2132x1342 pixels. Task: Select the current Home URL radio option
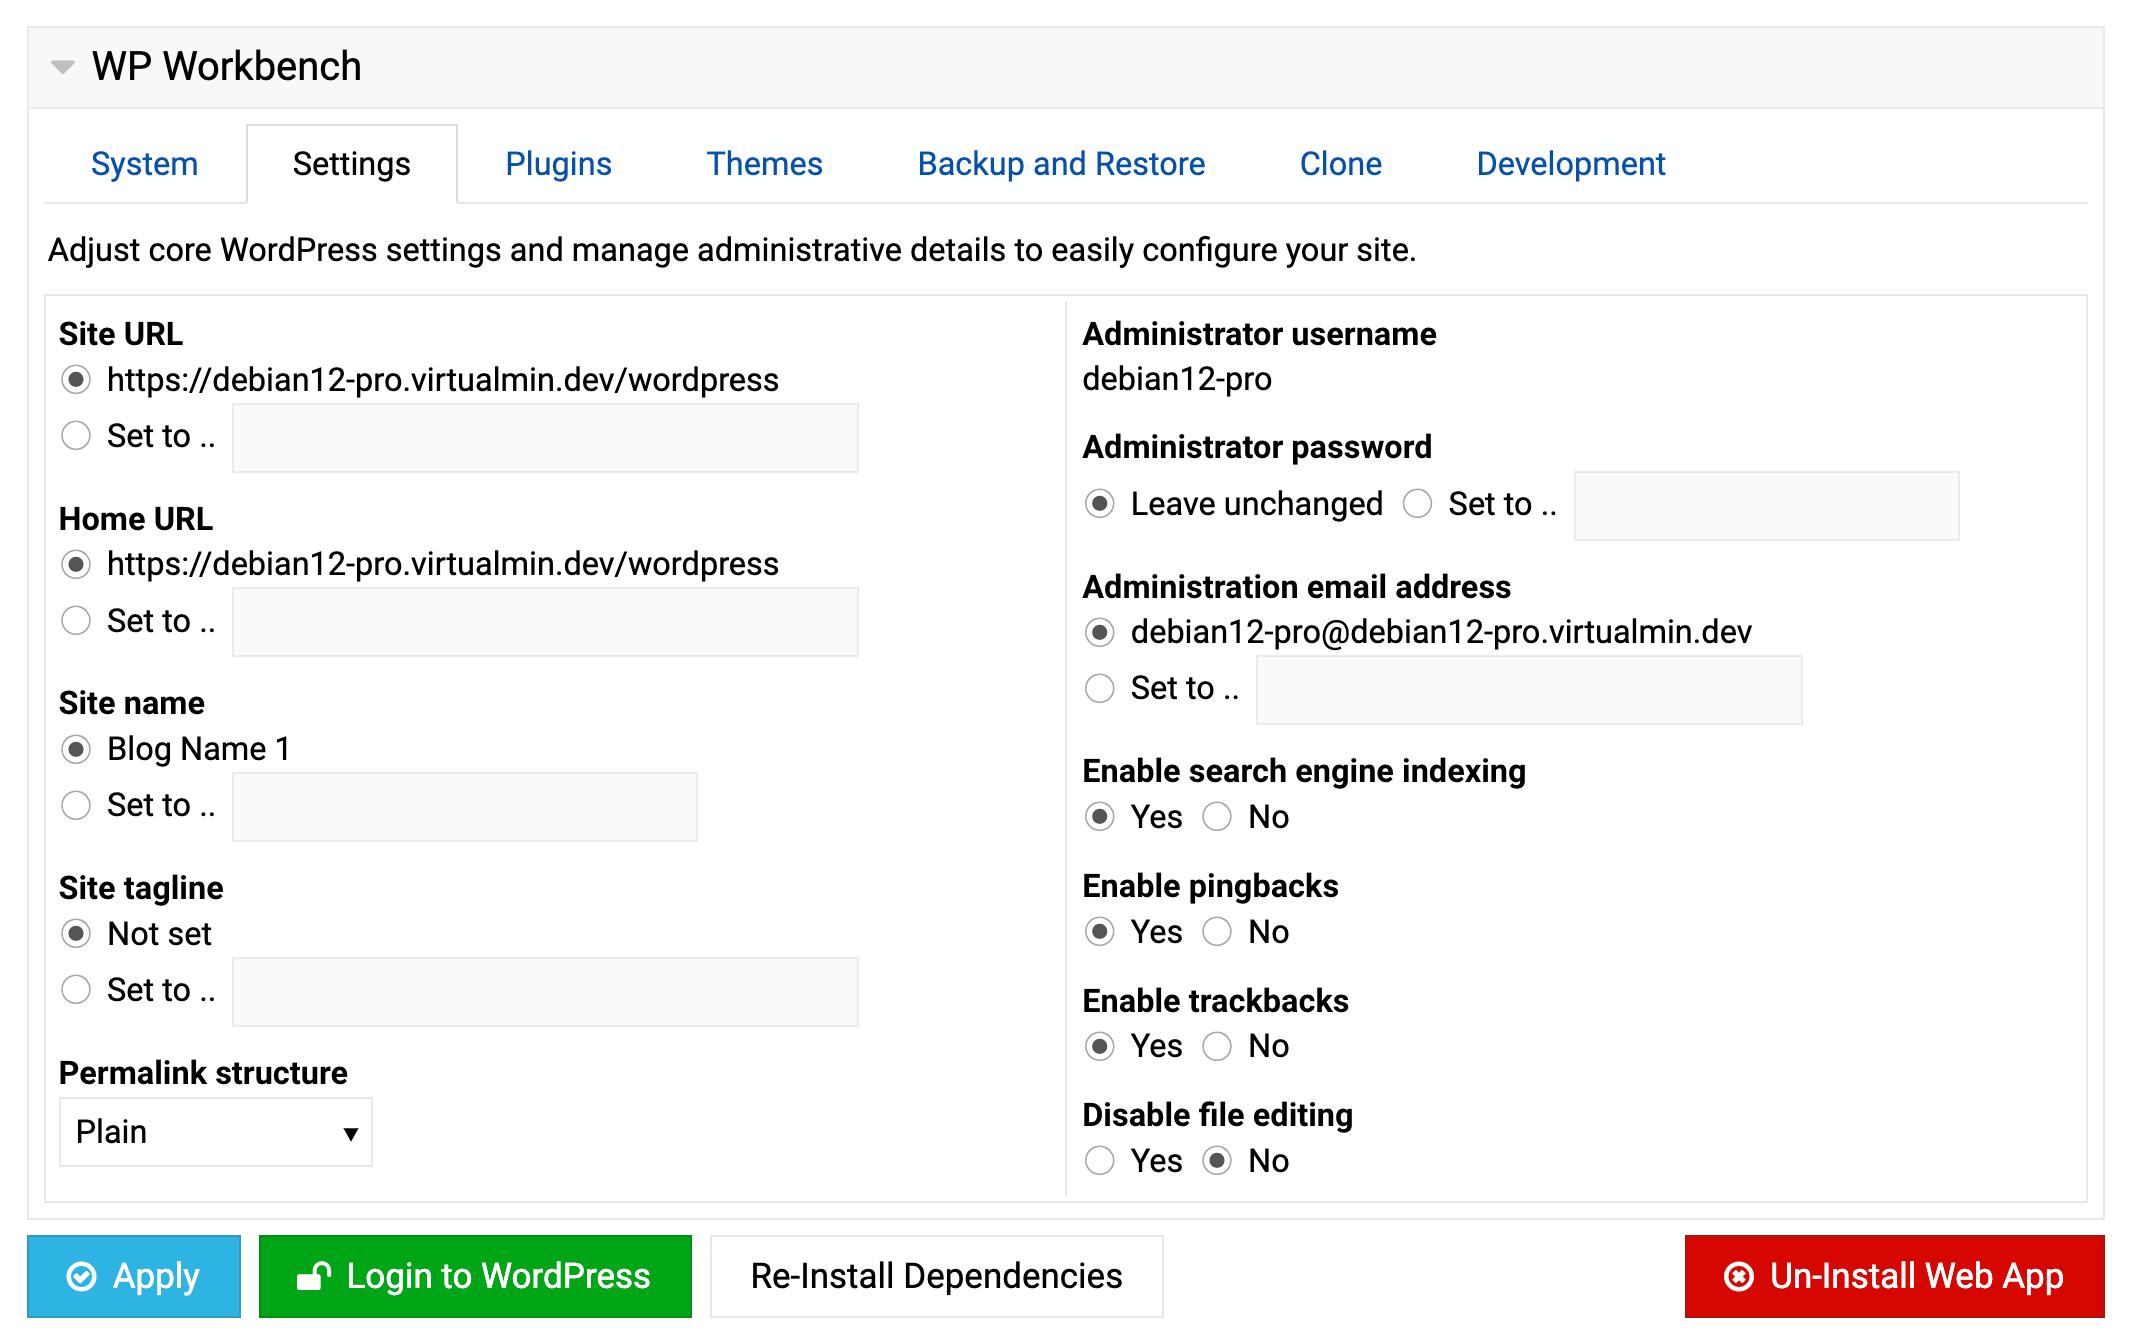(76, 565)
